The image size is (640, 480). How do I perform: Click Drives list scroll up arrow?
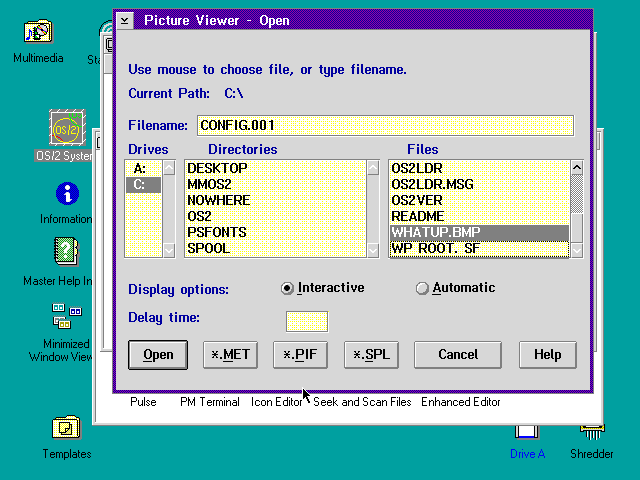[x=169, y=168]
